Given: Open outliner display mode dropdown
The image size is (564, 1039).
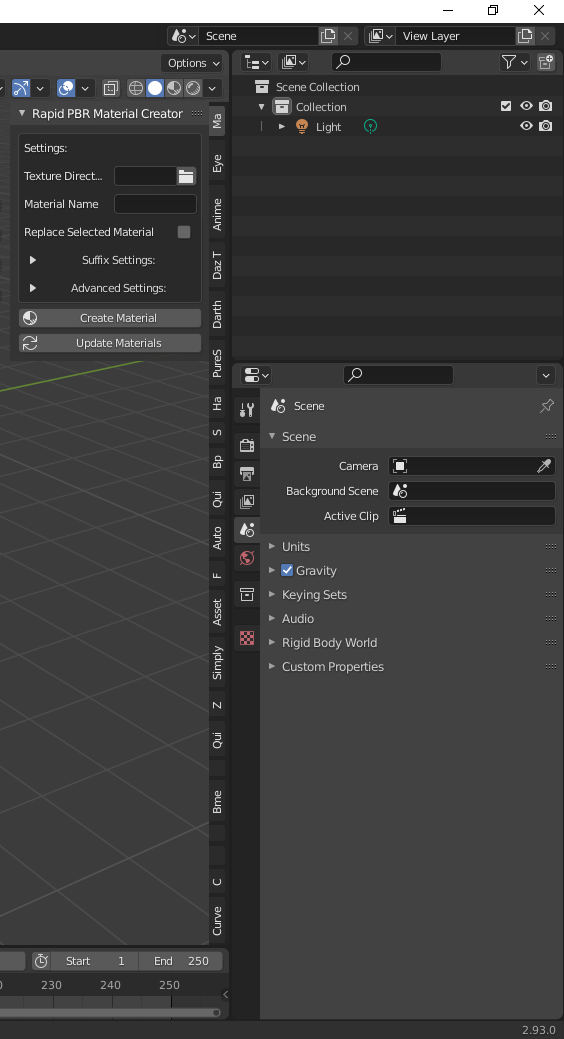Looking at the screenshot, I should (294, 62).
